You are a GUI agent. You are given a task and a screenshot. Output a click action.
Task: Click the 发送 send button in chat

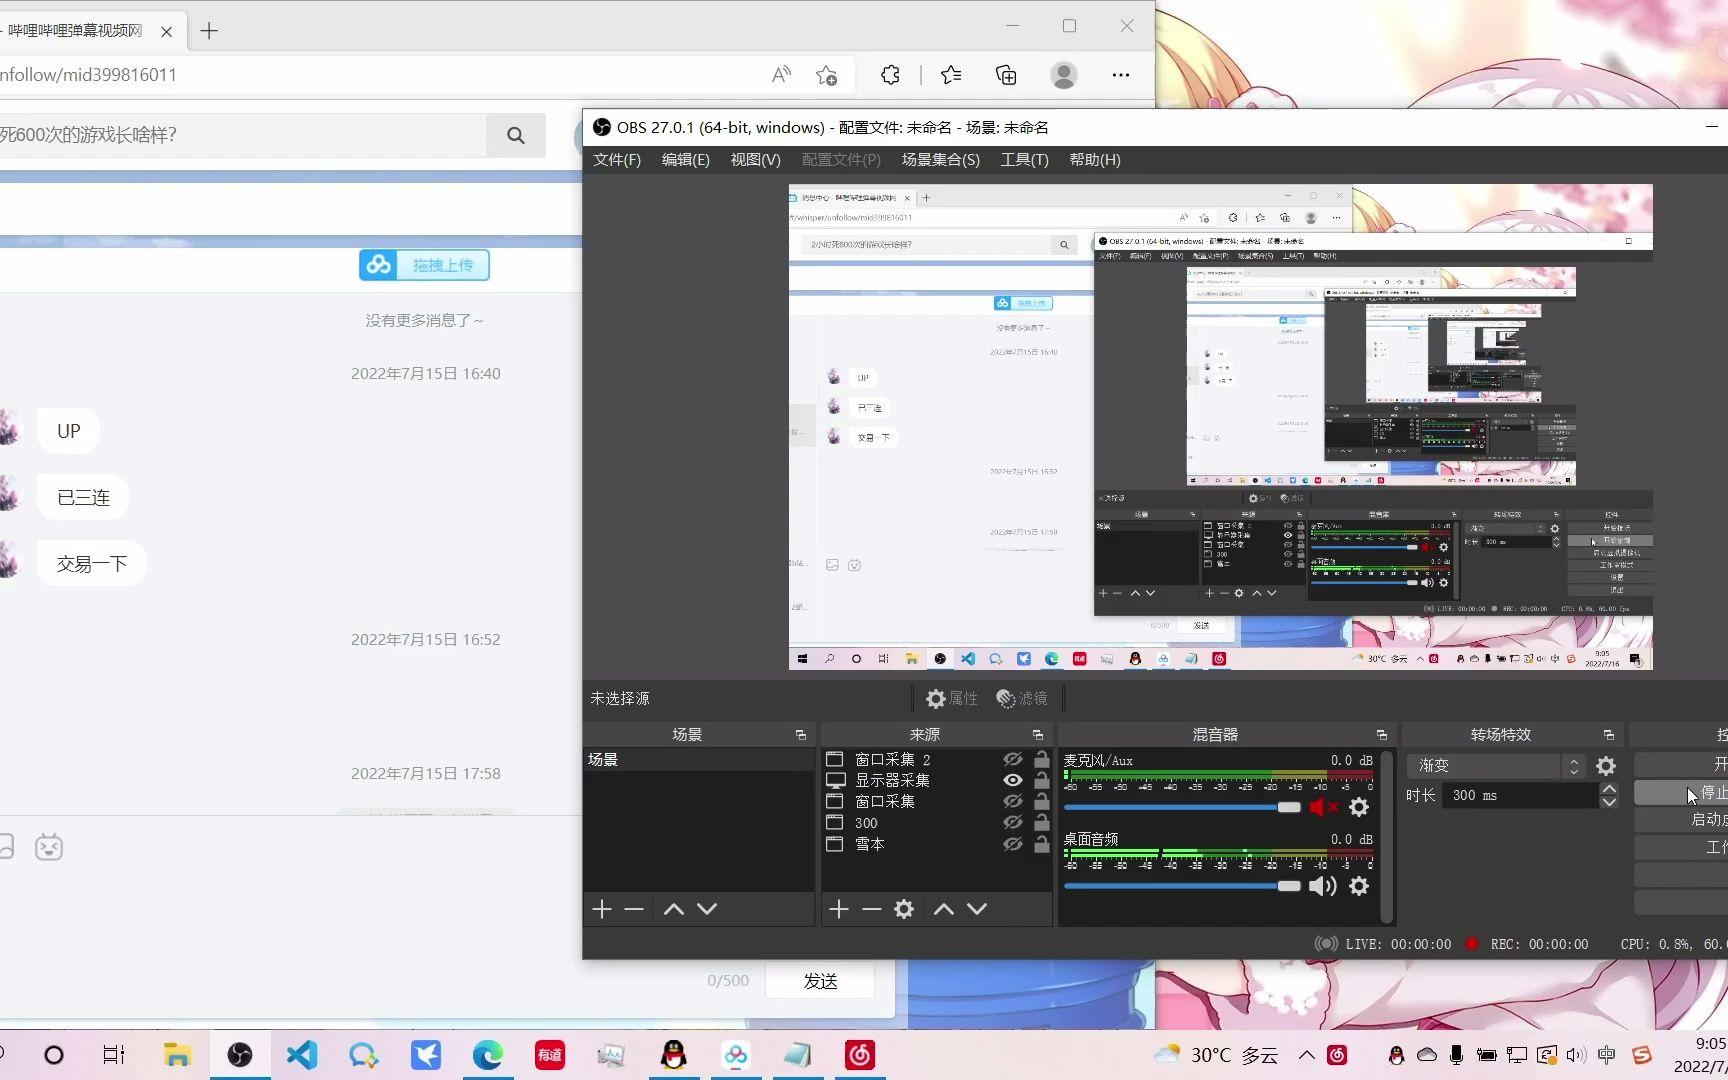click(820, 981)
